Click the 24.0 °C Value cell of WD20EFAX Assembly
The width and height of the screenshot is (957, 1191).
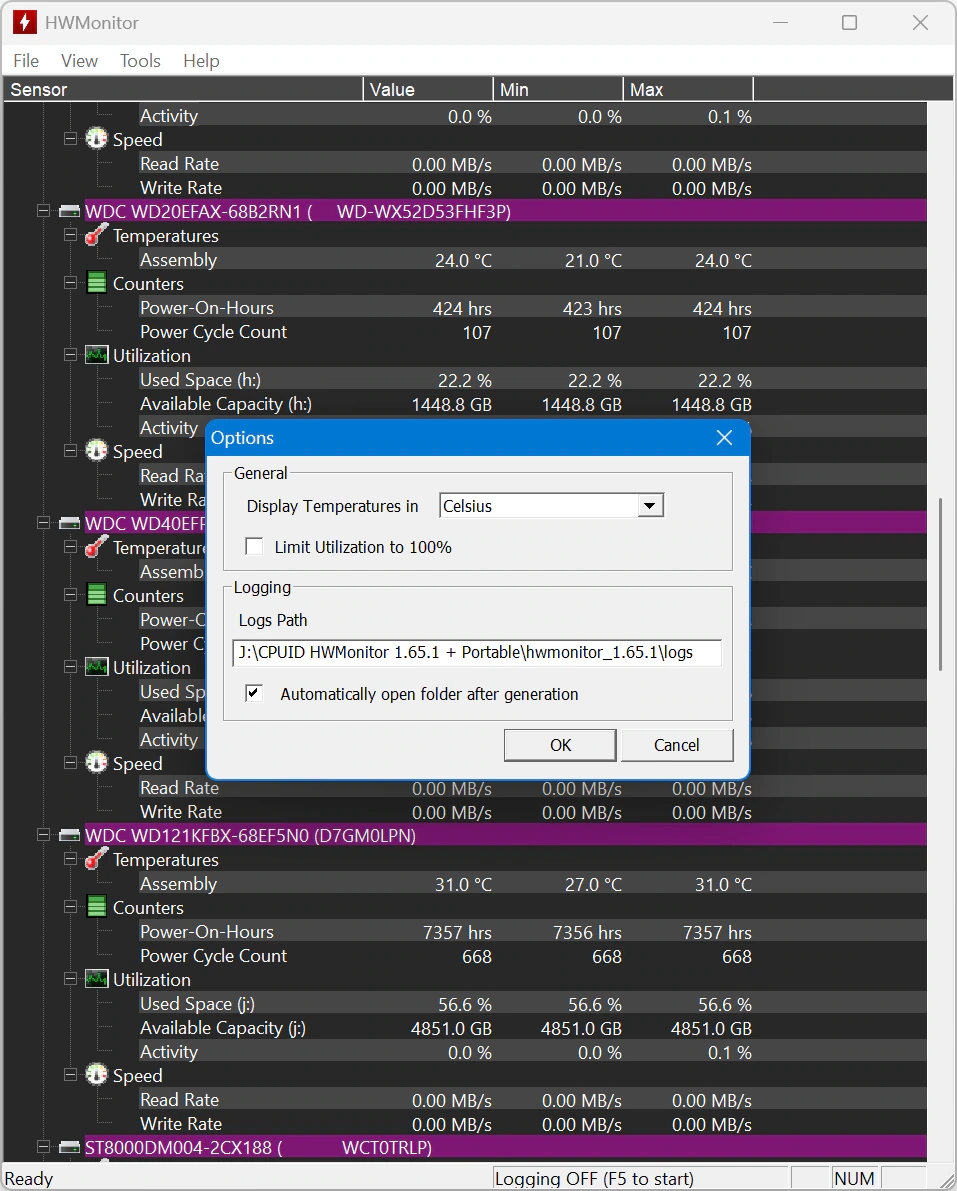click(463, 261)
